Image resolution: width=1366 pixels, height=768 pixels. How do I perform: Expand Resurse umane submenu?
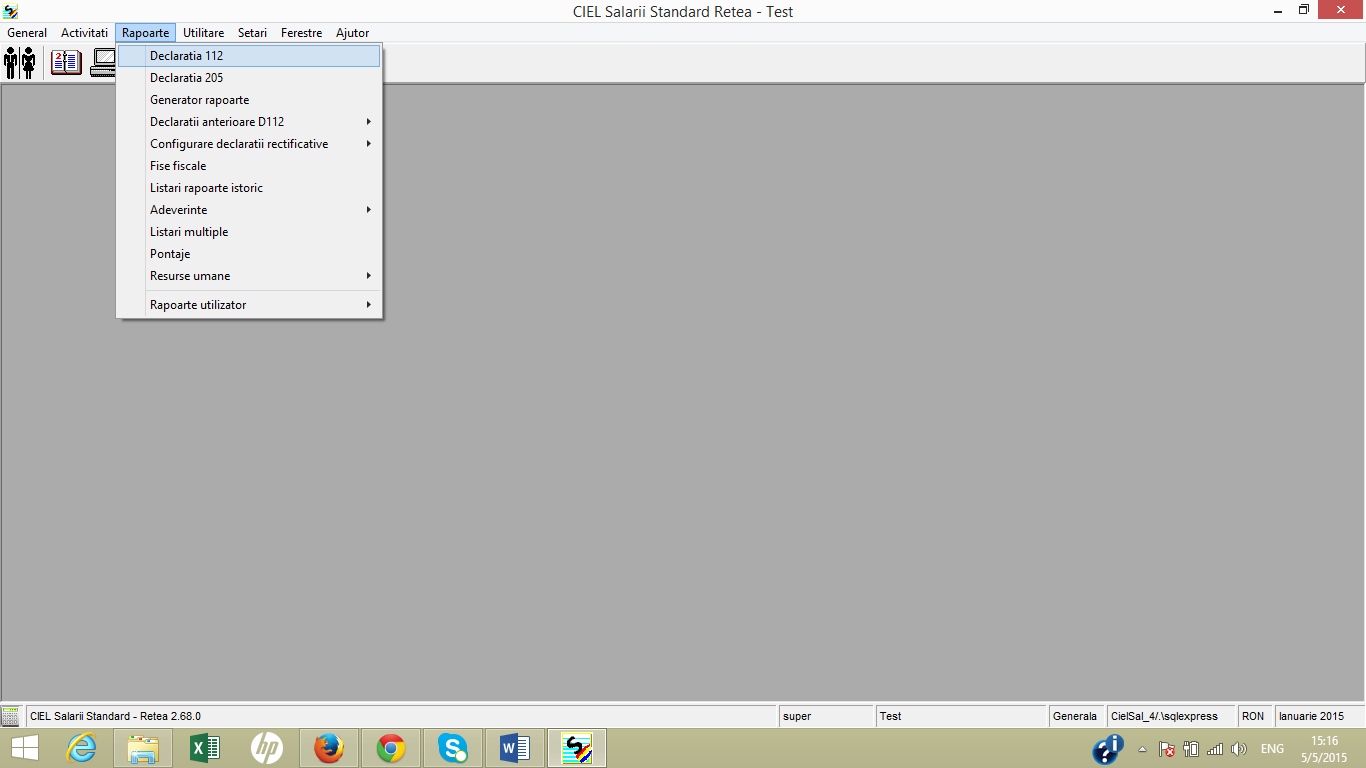click(249, 276)
